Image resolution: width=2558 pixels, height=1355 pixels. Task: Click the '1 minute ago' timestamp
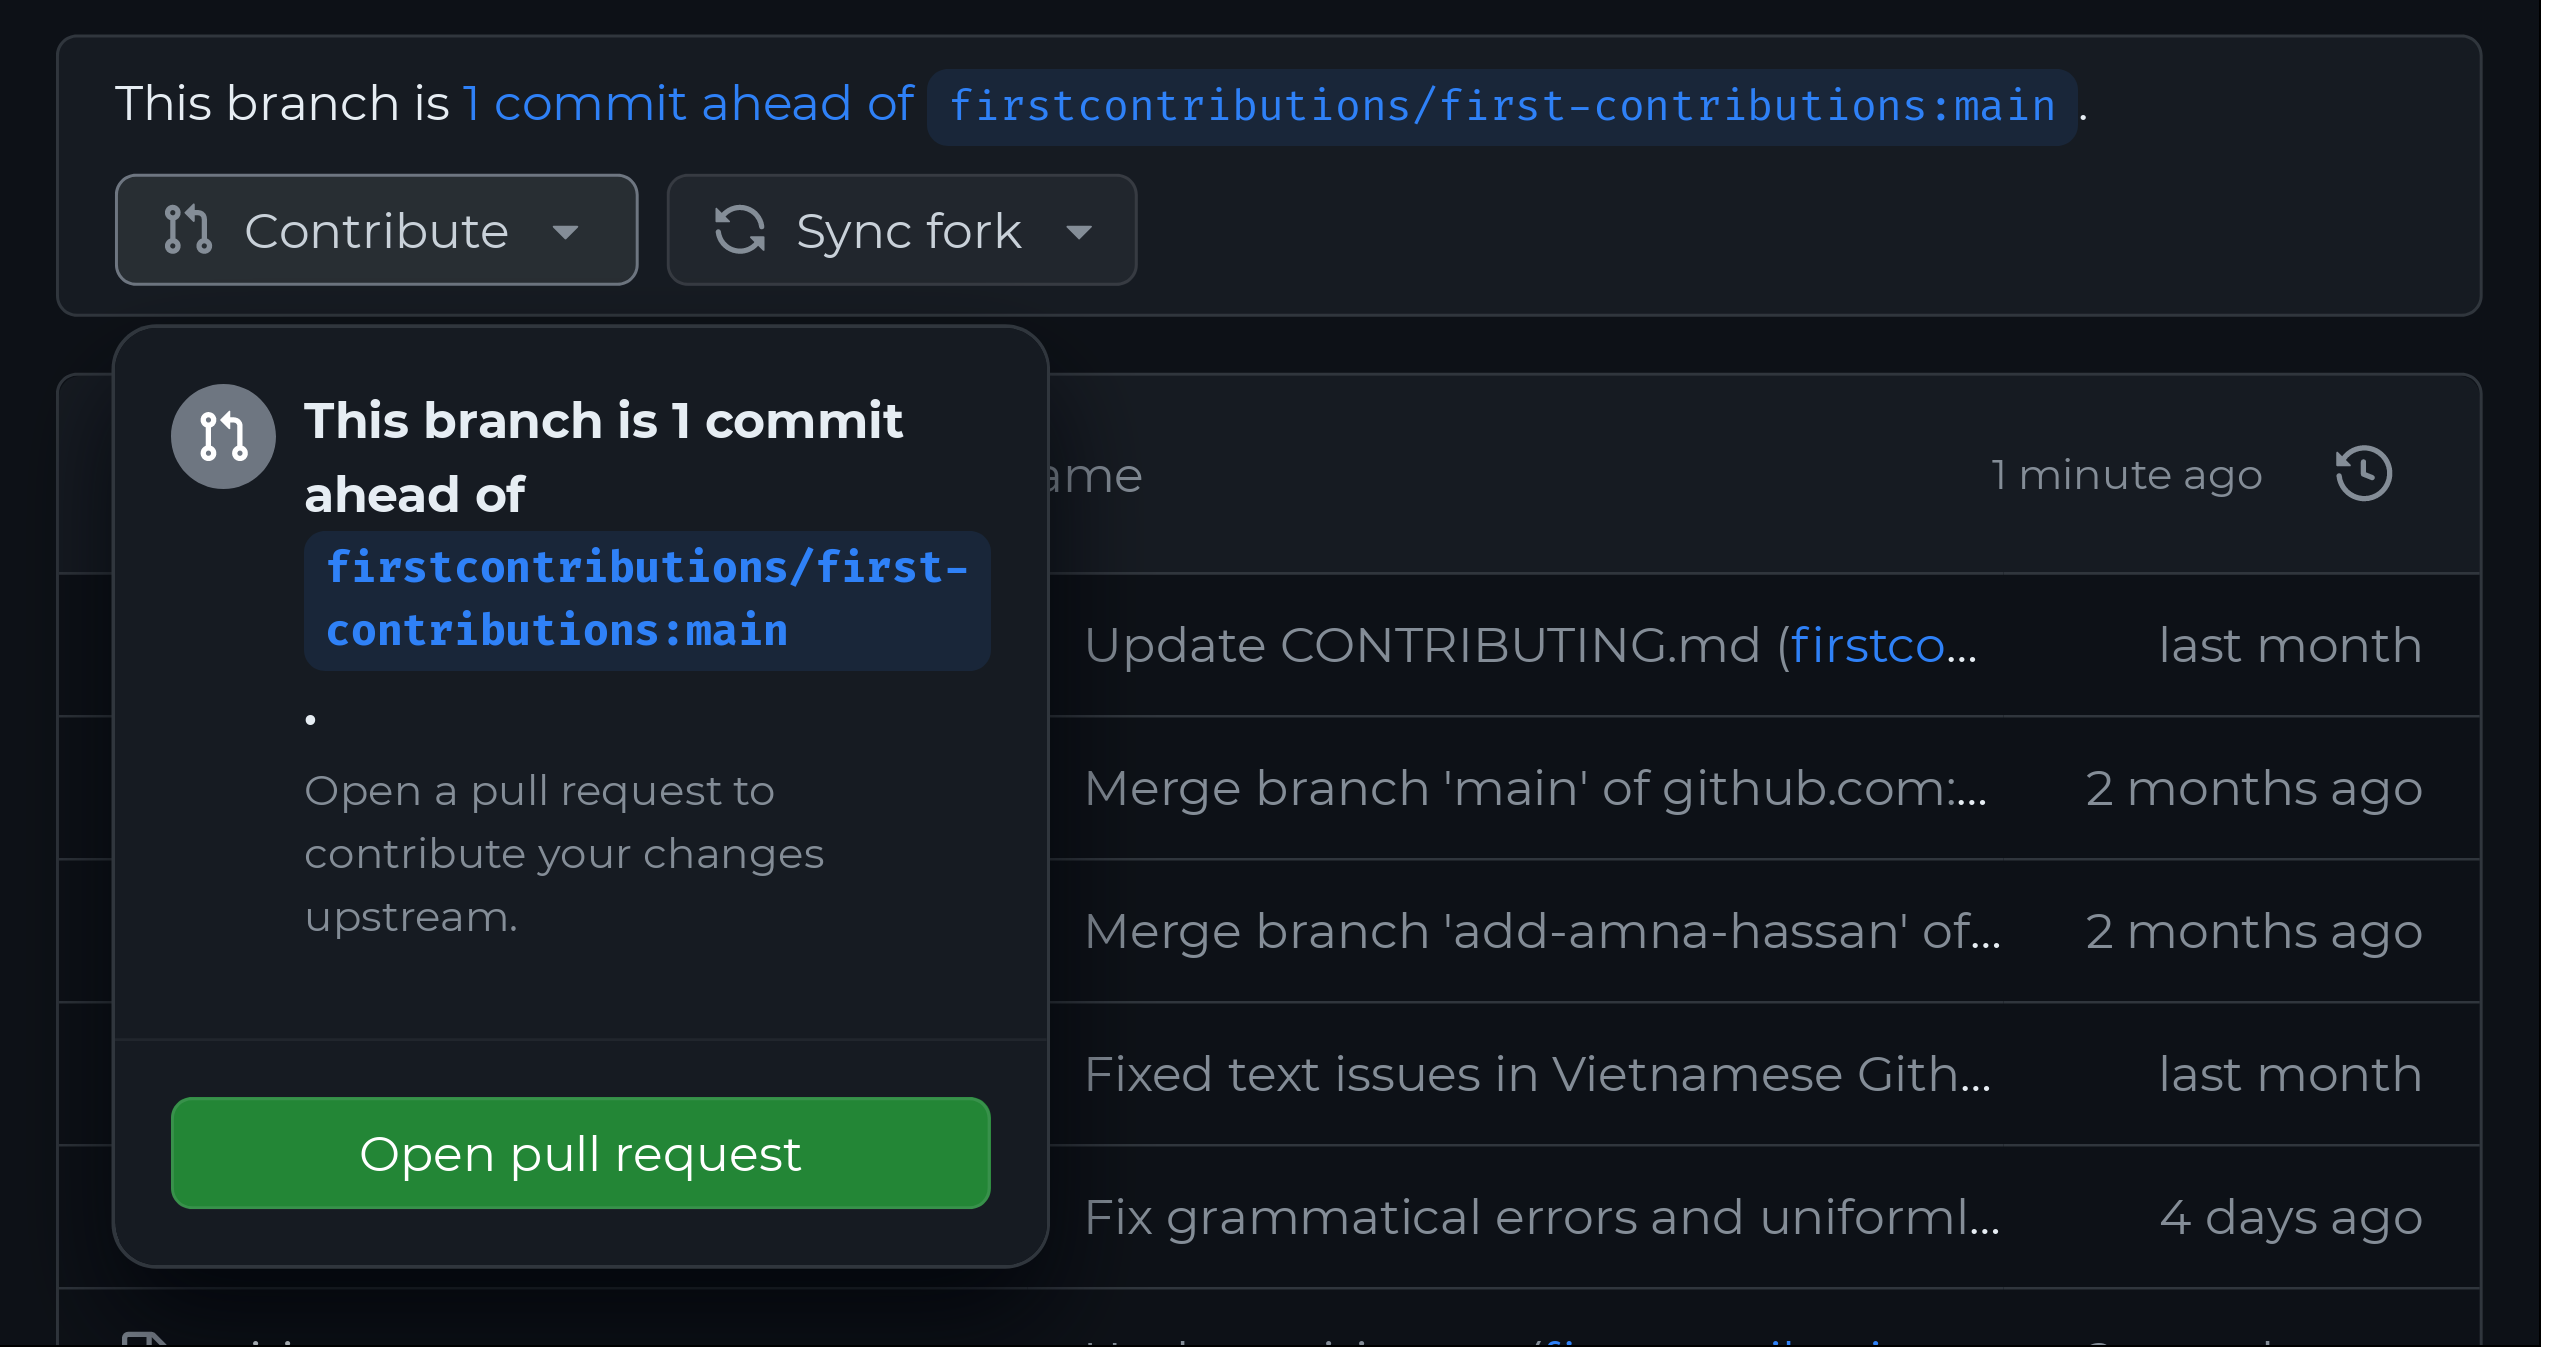pyautogui.click(x=2125, y=474)
